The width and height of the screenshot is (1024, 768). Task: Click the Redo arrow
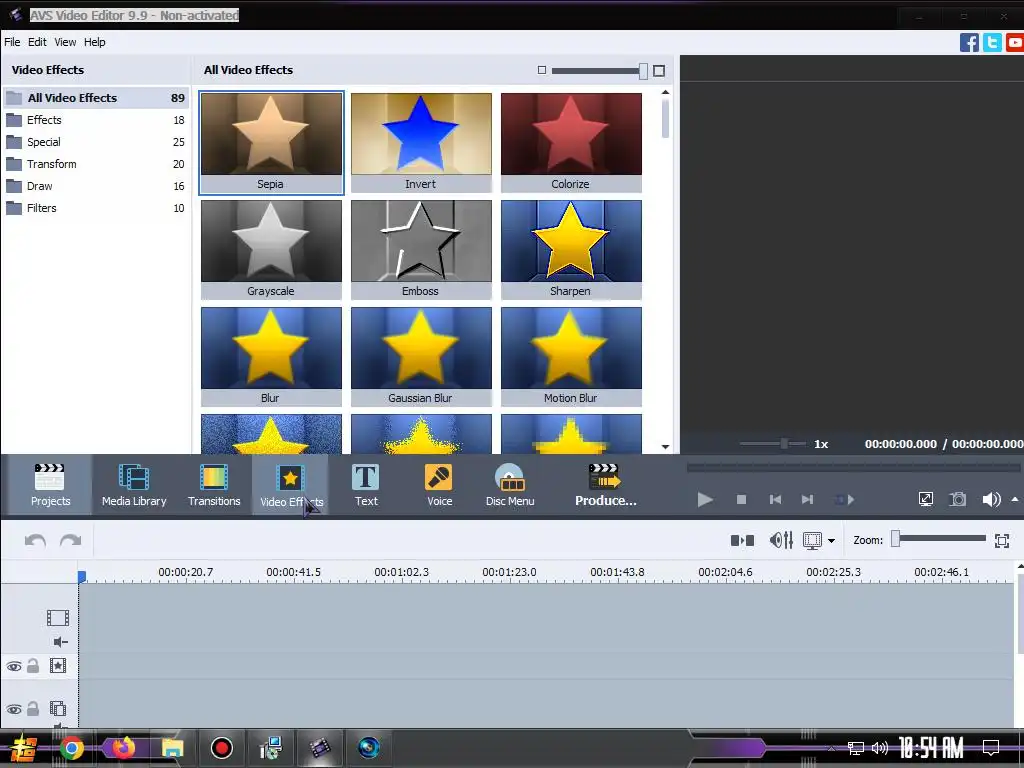point(71,540)
